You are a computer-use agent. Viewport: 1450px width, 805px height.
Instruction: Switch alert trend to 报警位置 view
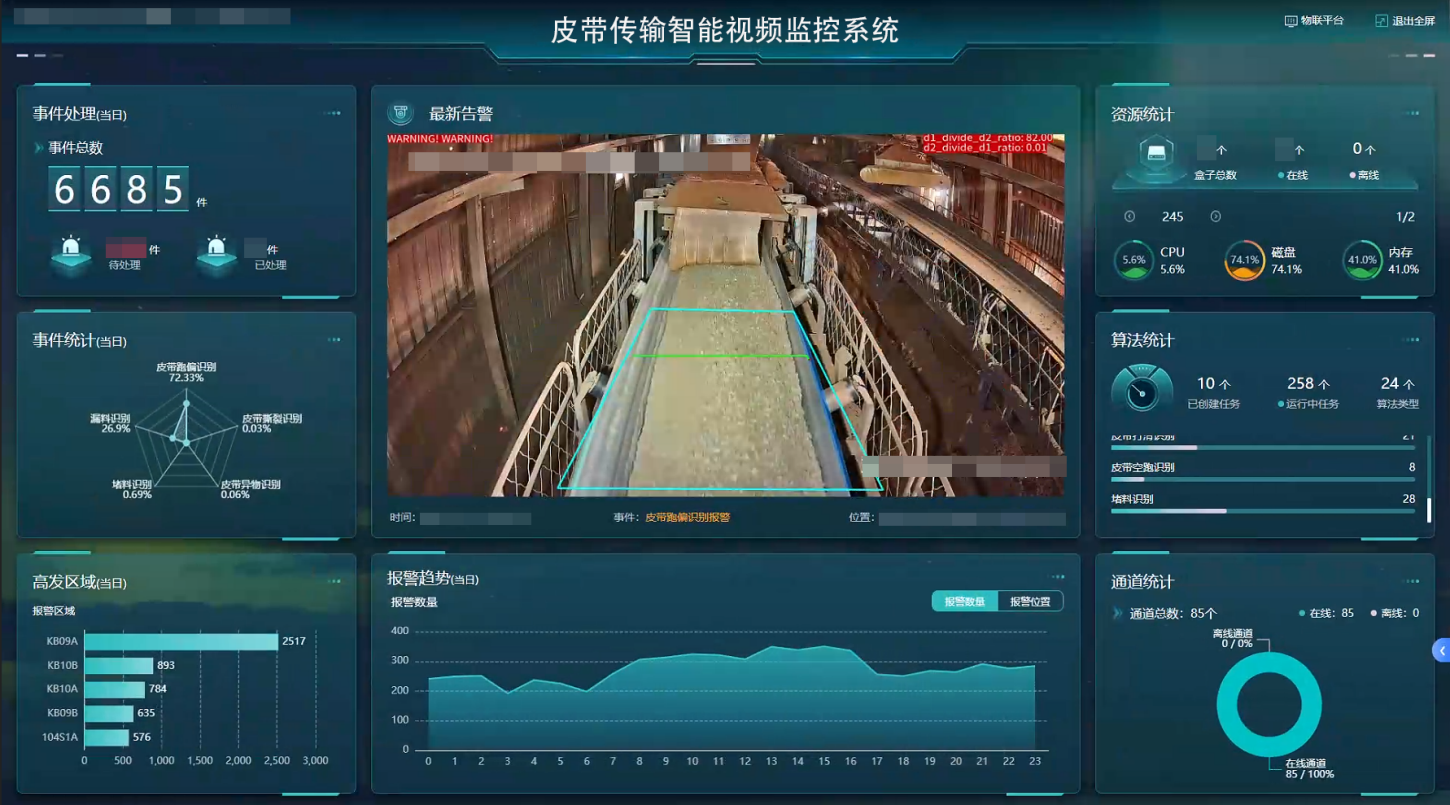[1029, 601]
